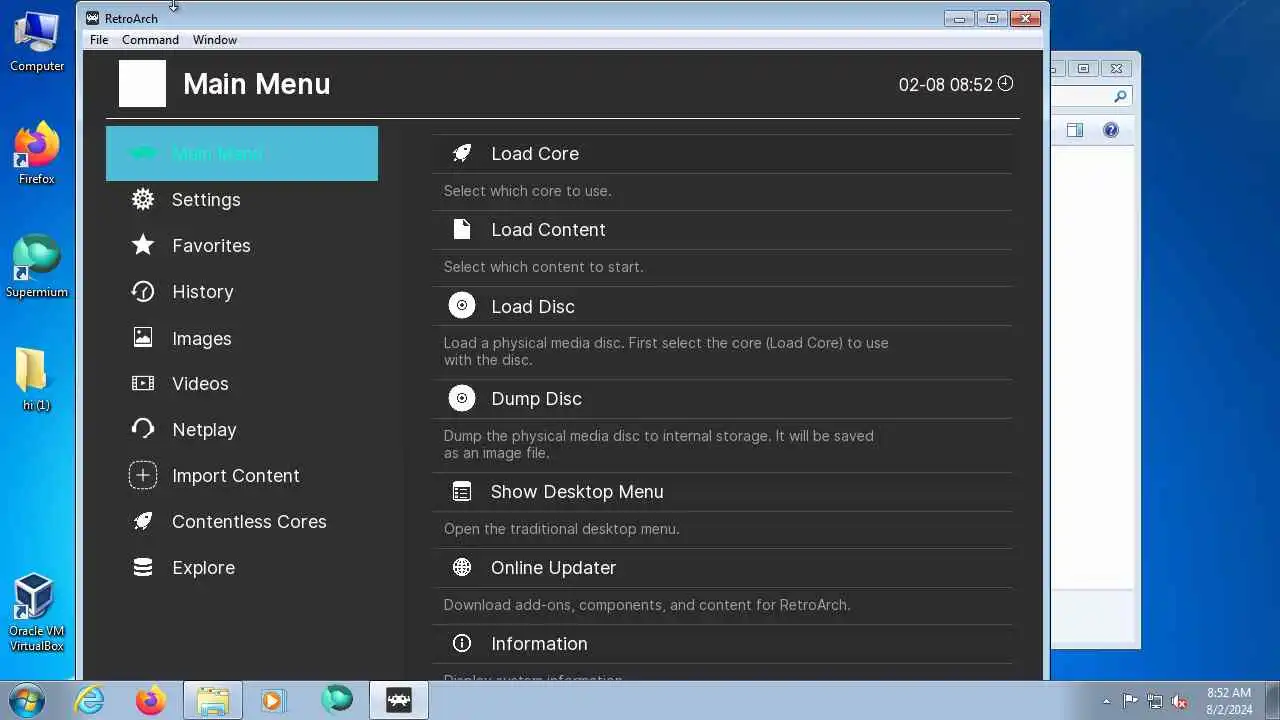Click the RetroArch icon in title bar

93,18
